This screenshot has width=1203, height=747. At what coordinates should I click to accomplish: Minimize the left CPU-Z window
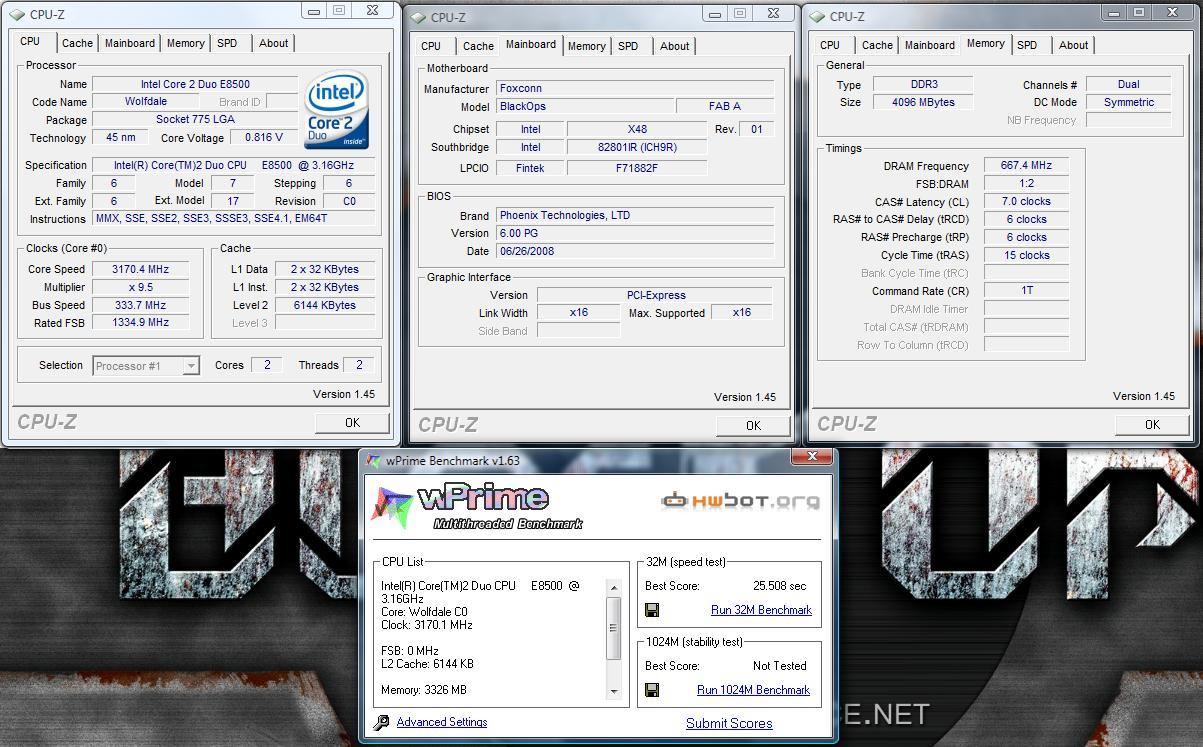[314, 11]
